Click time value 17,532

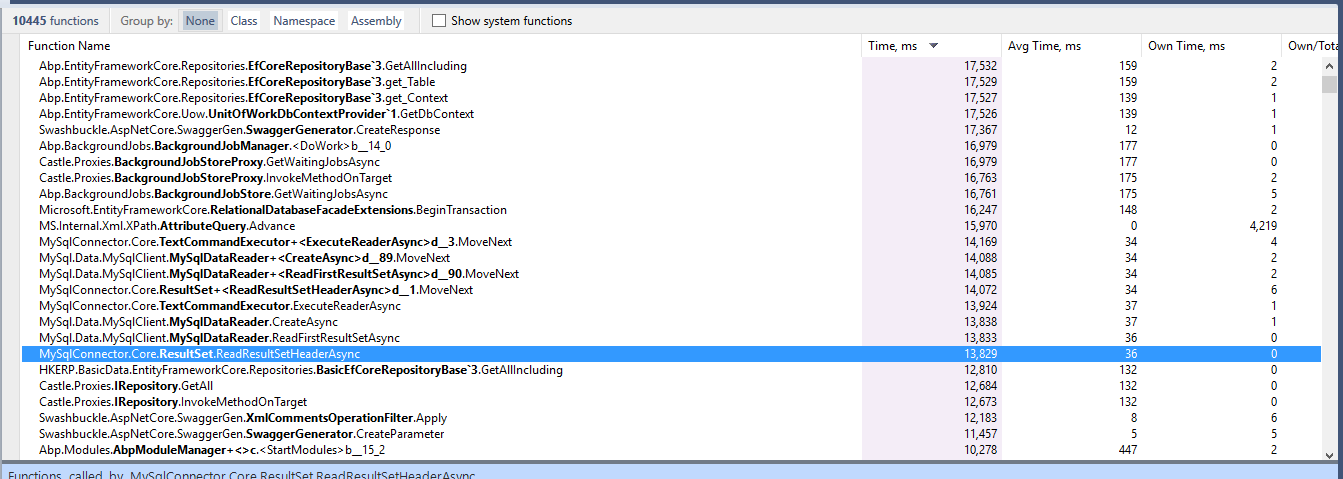(981, 66)
